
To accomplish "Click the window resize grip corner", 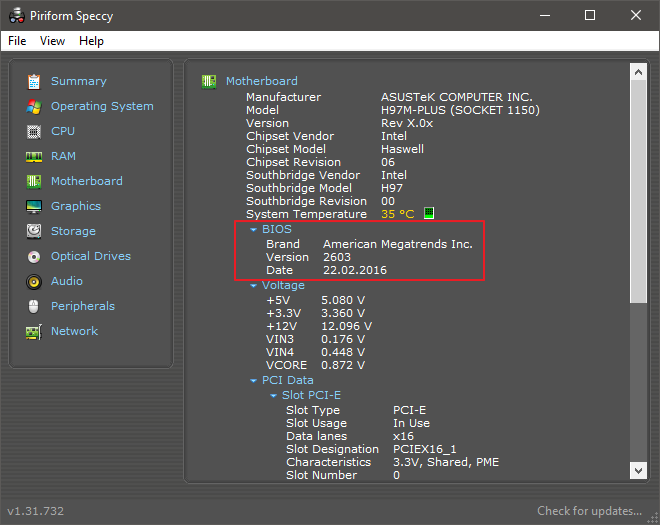I will pos(653,518).
